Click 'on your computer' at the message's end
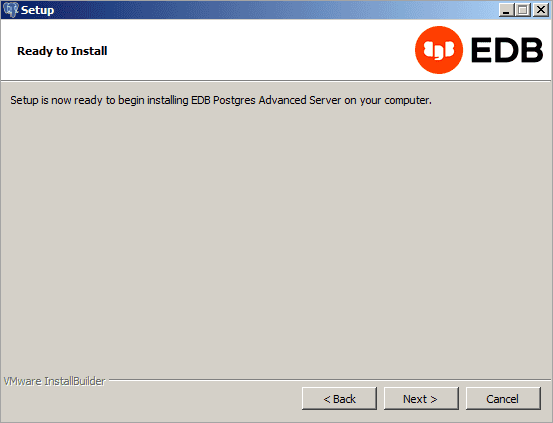 pos(388,100)
